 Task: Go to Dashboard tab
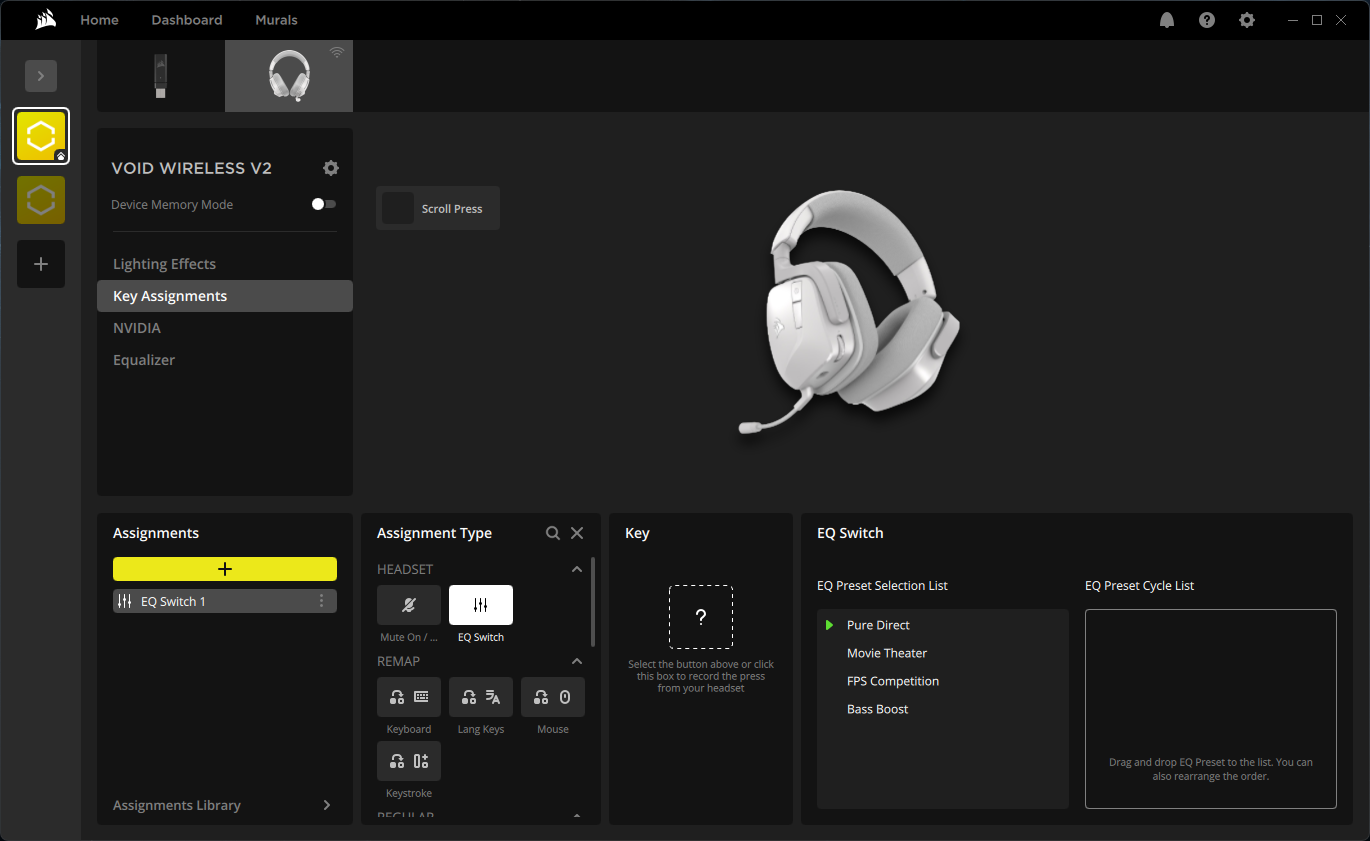pos(187,20)
